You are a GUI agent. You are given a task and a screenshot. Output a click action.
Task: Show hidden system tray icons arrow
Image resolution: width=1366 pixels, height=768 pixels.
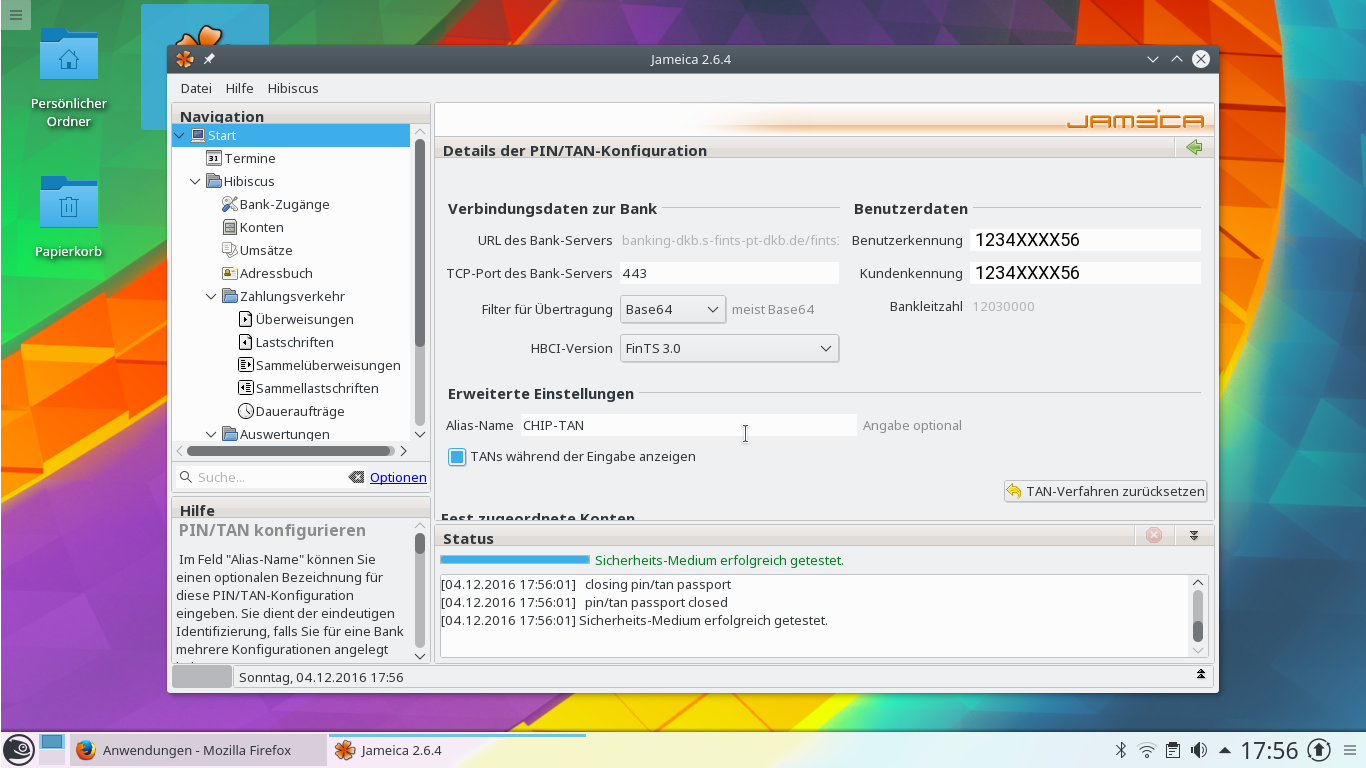(x=1225, y=750)
